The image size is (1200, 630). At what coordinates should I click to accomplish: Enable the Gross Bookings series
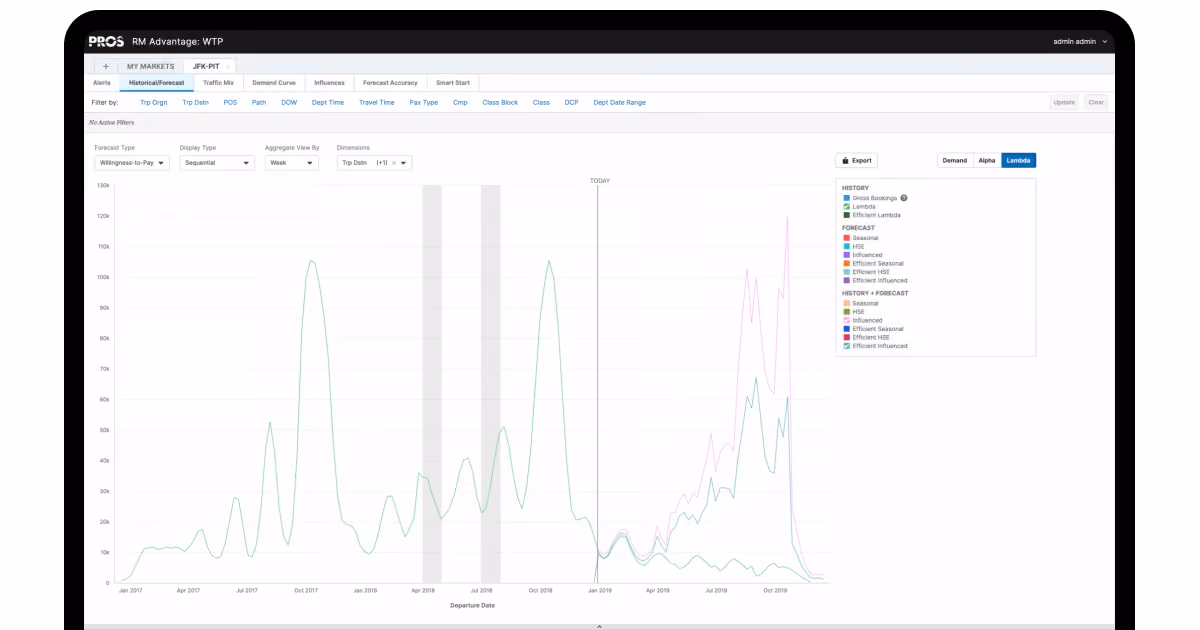(846, 198)
